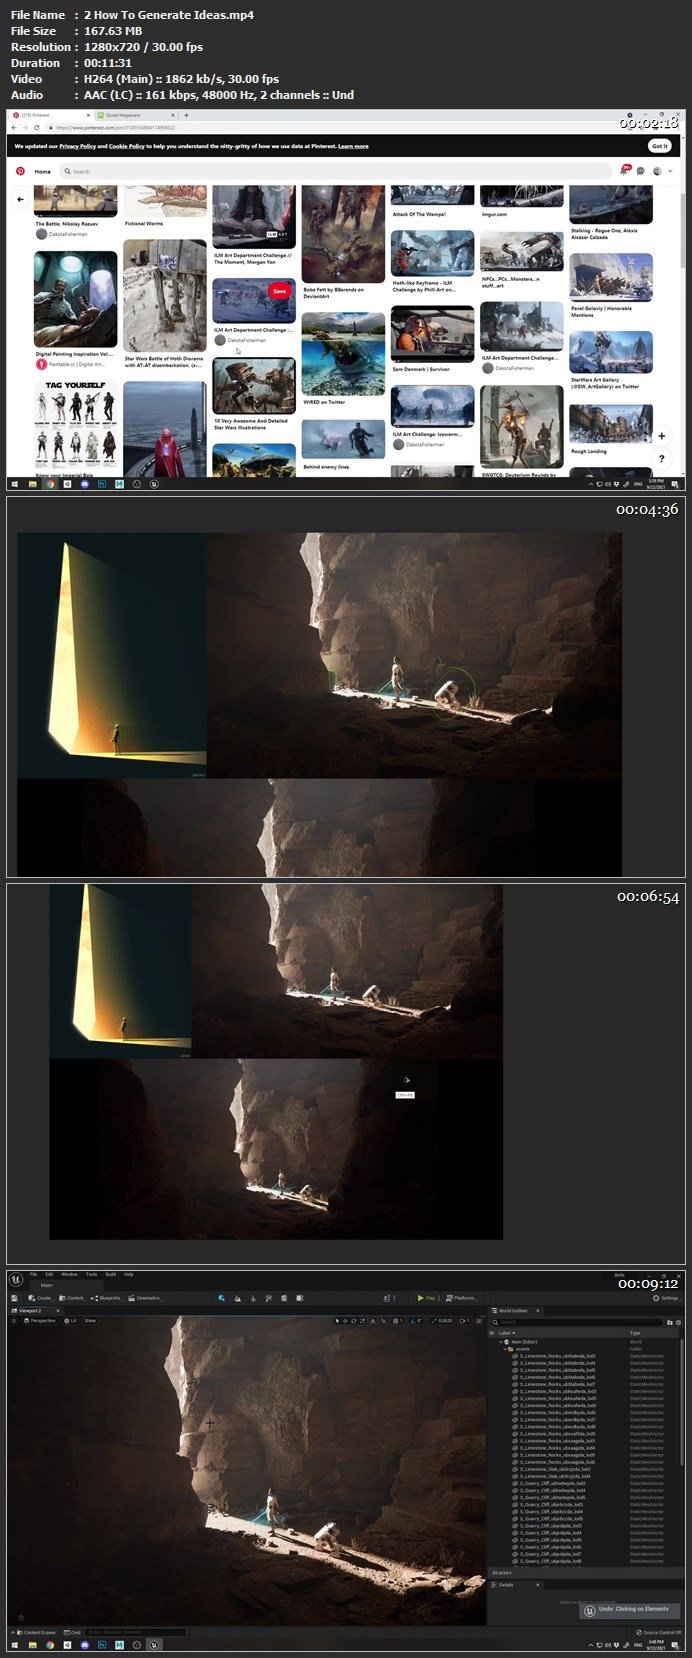Click the Pinterest search field
This screenshot has height=1658, width=692.
point(335,171)
